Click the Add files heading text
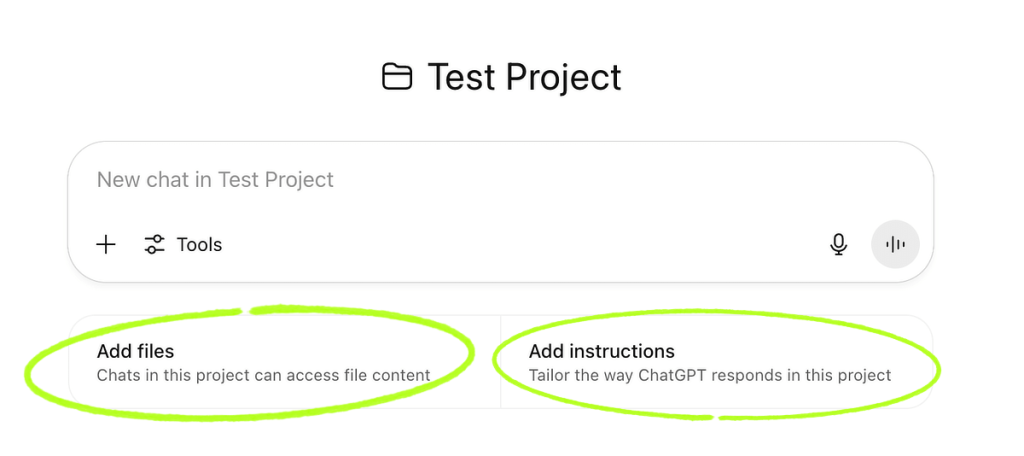1024x456 pixels. tap(135, 351)
